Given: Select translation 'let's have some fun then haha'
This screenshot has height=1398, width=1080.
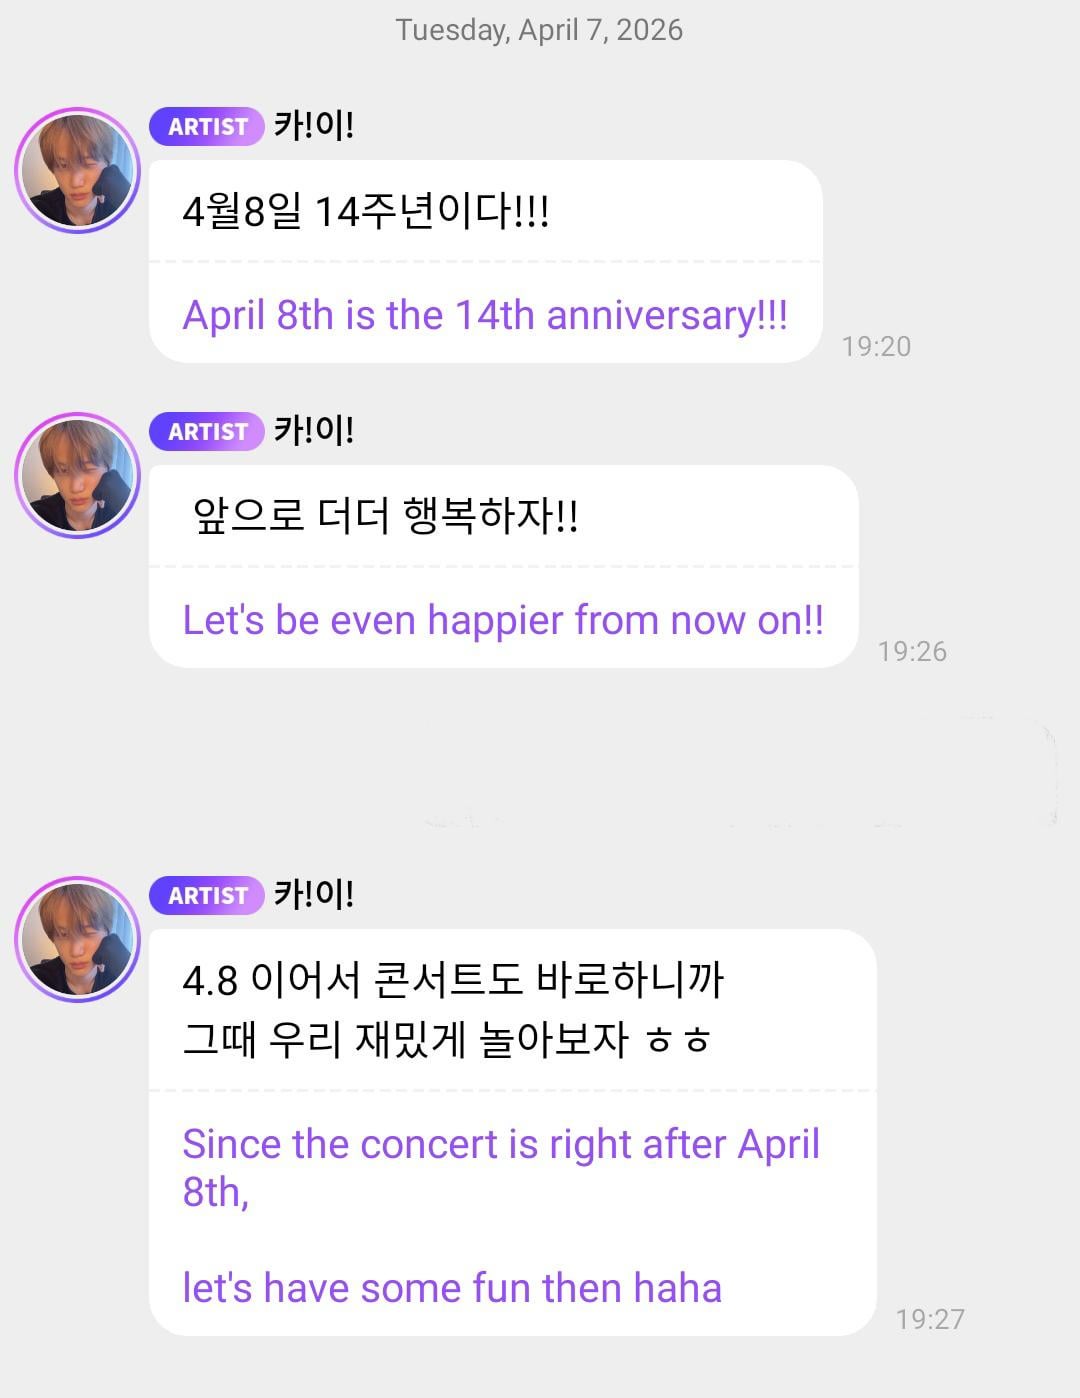Looking at the screenshot, I should (452, 1288).
